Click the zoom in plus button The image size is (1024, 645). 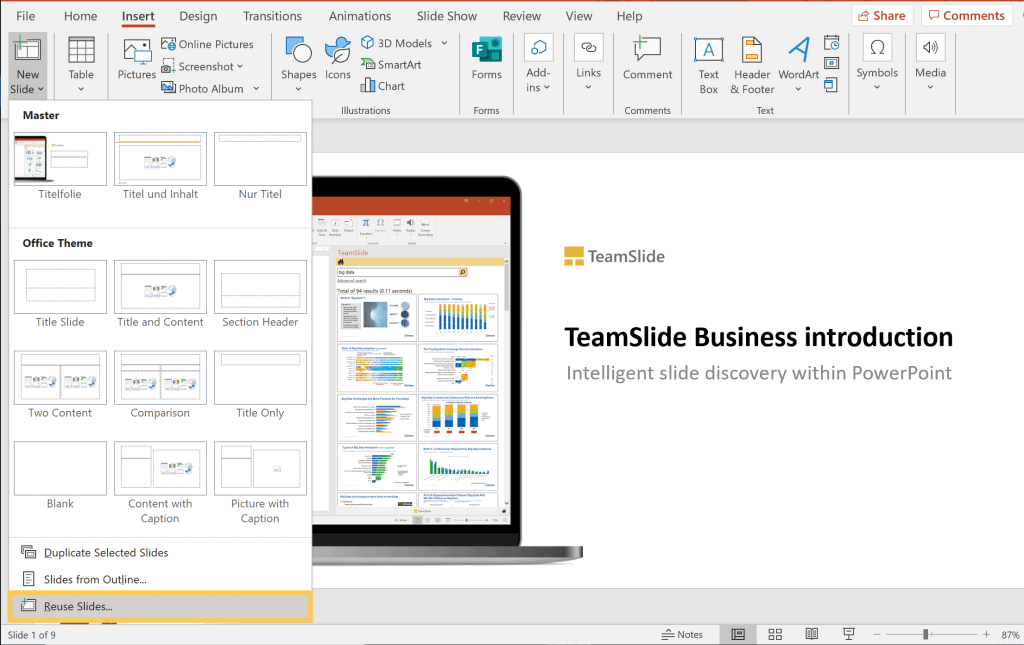click(986, 635)
